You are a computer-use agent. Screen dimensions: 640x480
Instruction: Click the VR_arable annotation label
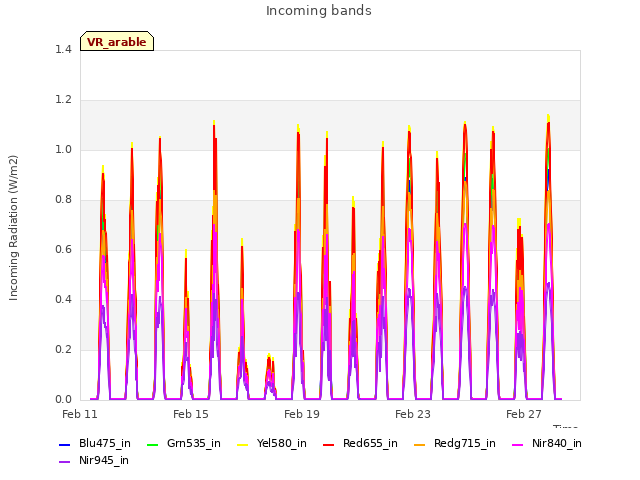117,42
